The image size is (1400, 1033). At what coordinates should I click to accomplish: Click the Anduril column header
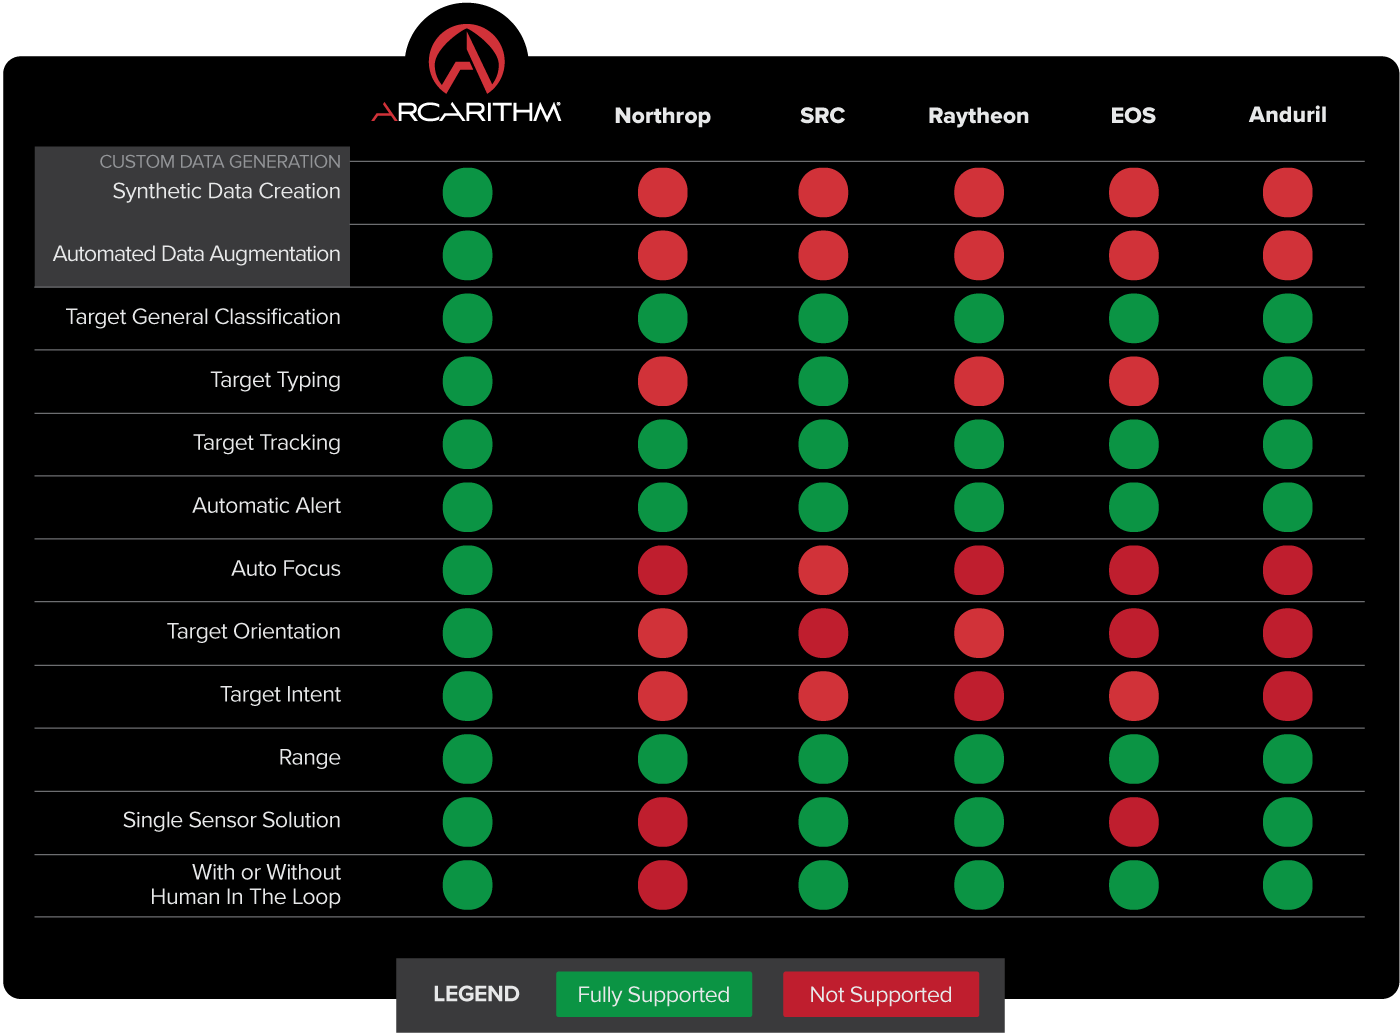(1288, 115)
